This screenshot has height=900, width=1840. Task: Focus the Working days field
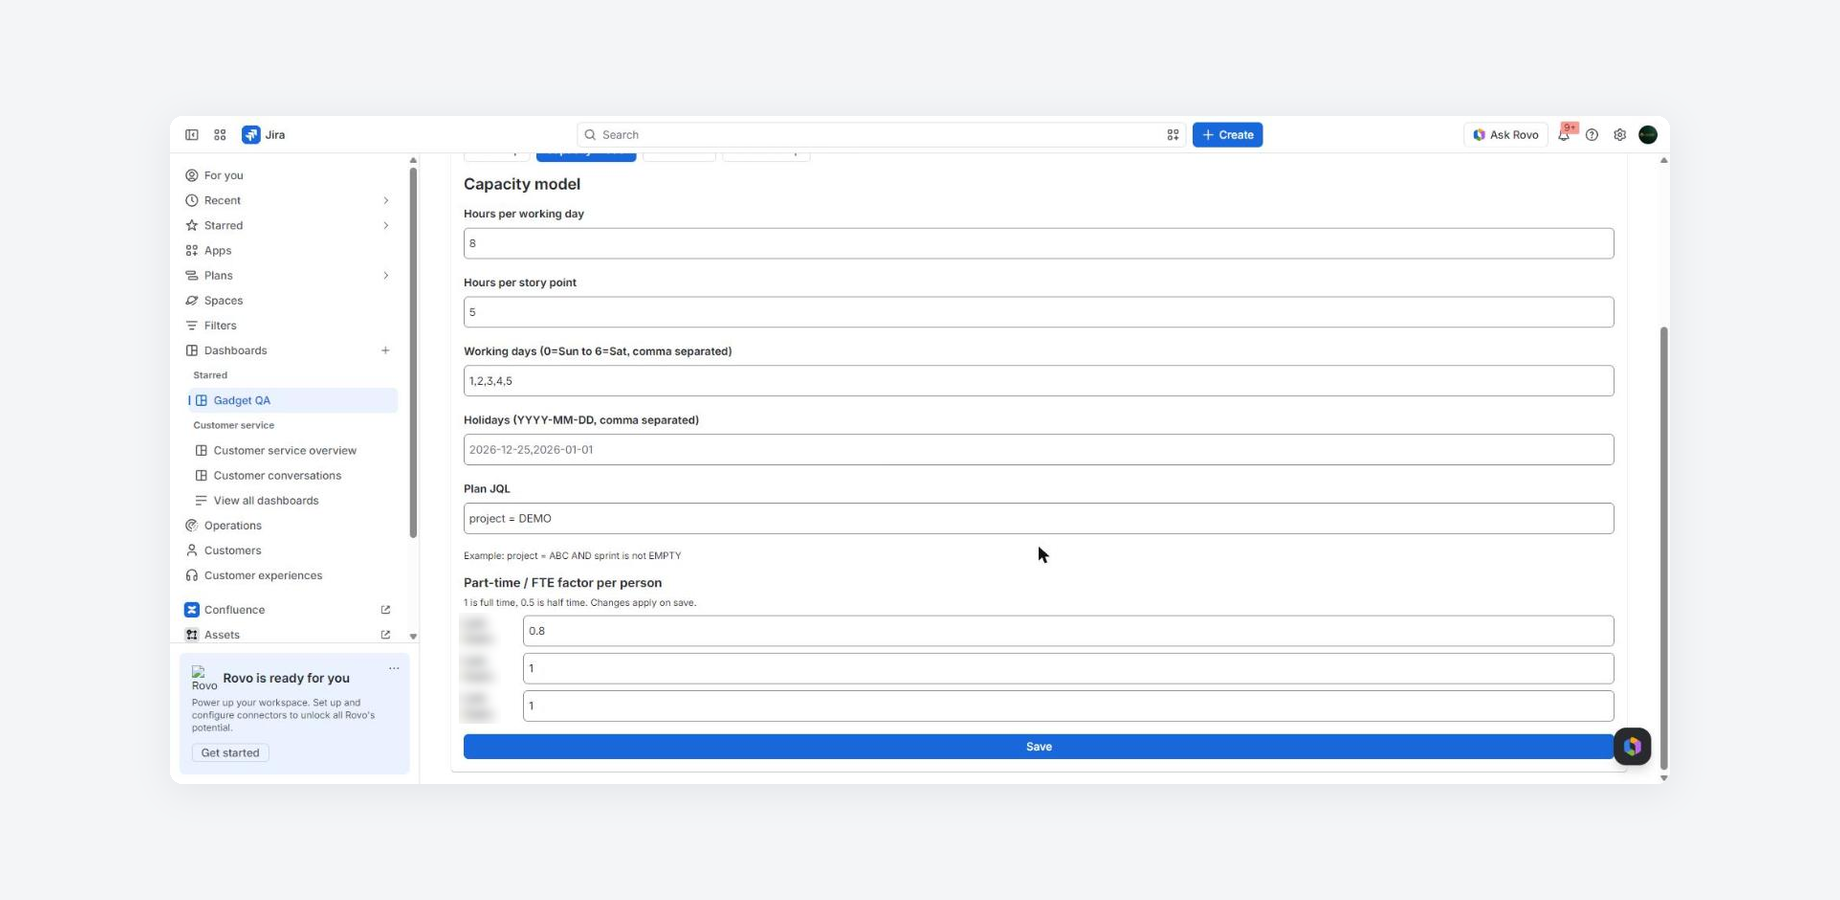1038,381
